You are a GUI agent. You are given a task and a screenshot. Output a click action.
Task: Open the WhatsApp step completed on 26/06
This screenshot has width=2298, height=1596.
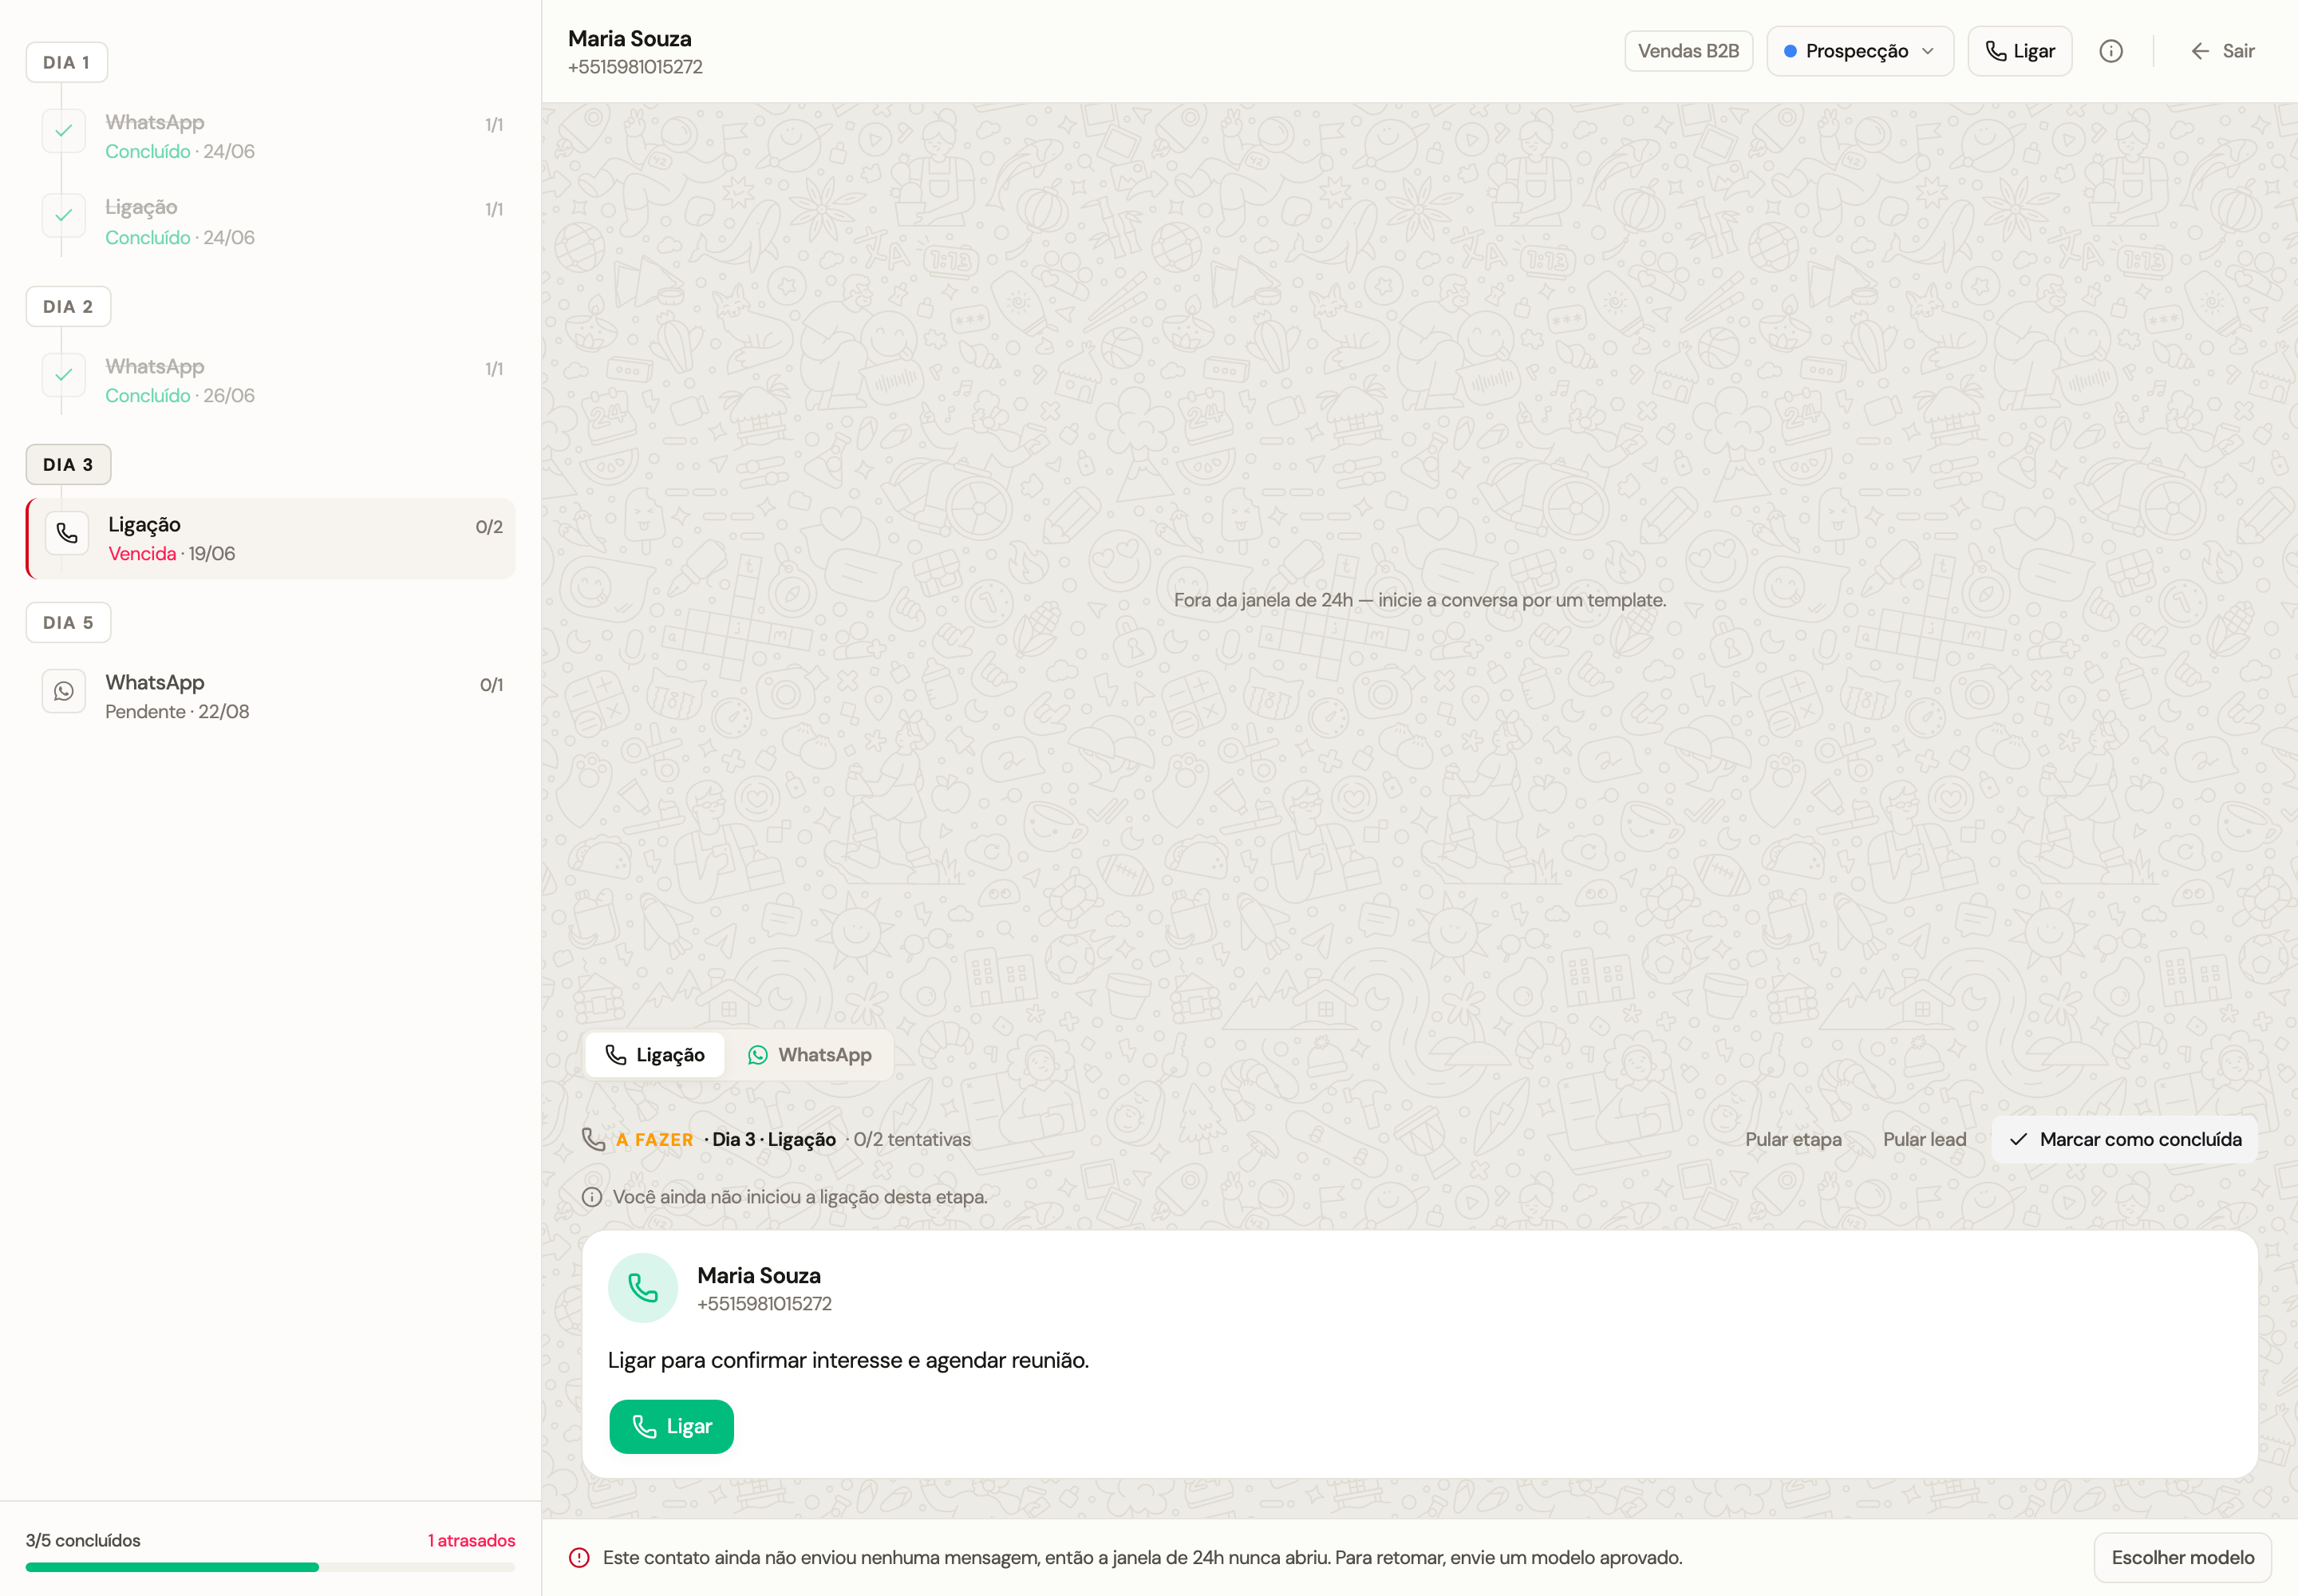click(270, 380)
